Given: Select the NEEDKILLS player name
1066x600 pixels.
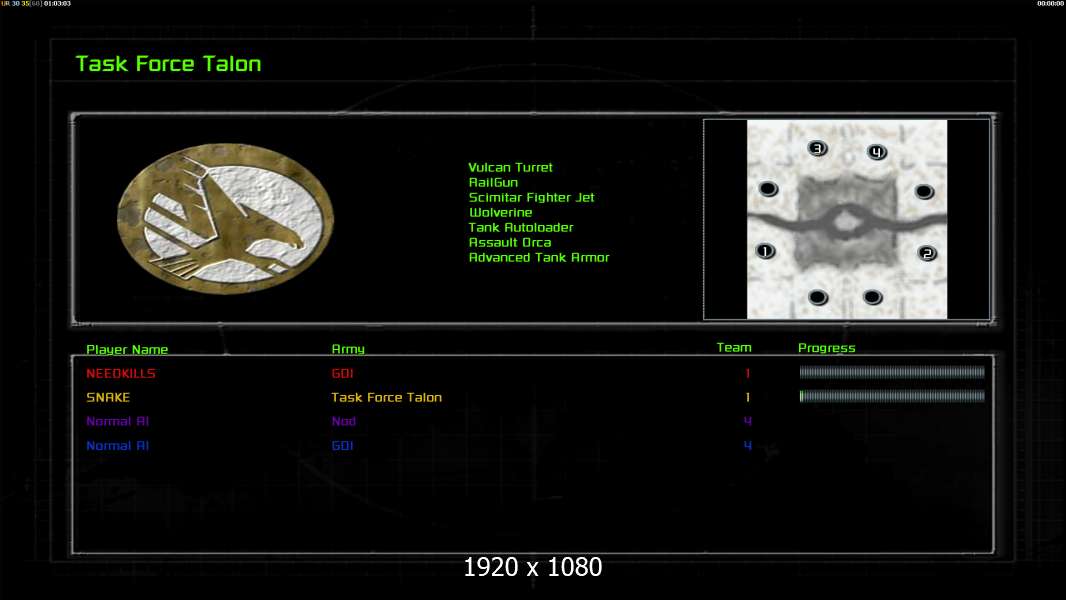Looking at the screenshot, I should (x=121, y=374).
